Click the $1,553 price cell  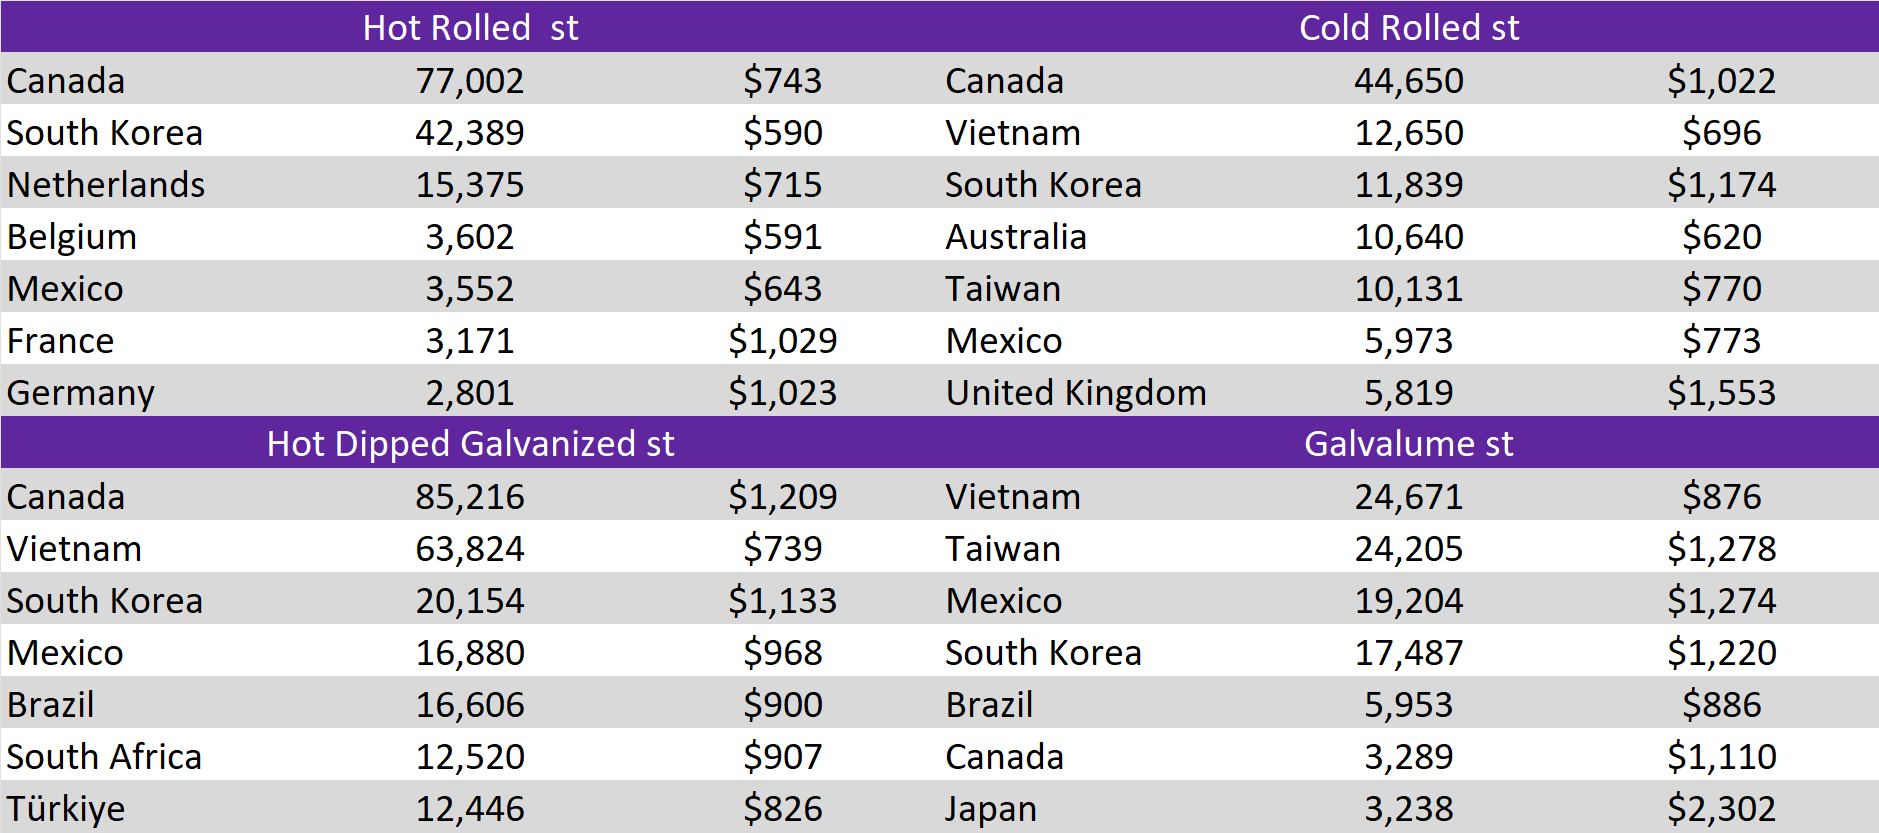[1721, 393]
